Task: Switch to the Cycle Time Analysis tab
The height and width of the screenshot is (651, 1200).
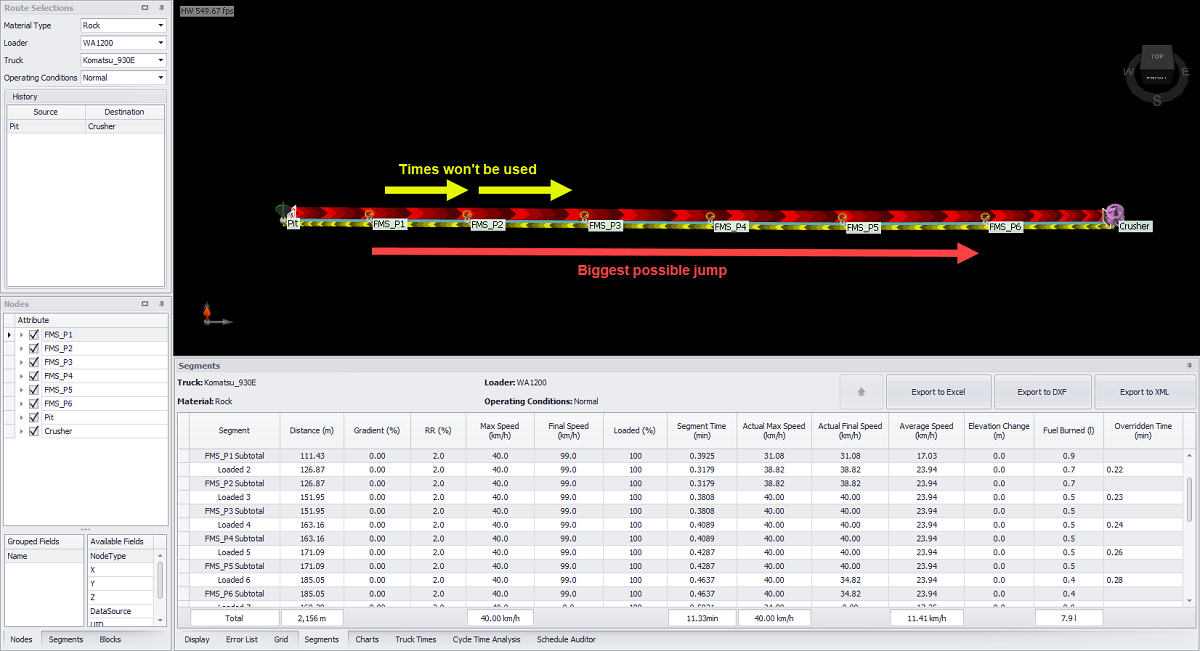Action: click(486, 639)
